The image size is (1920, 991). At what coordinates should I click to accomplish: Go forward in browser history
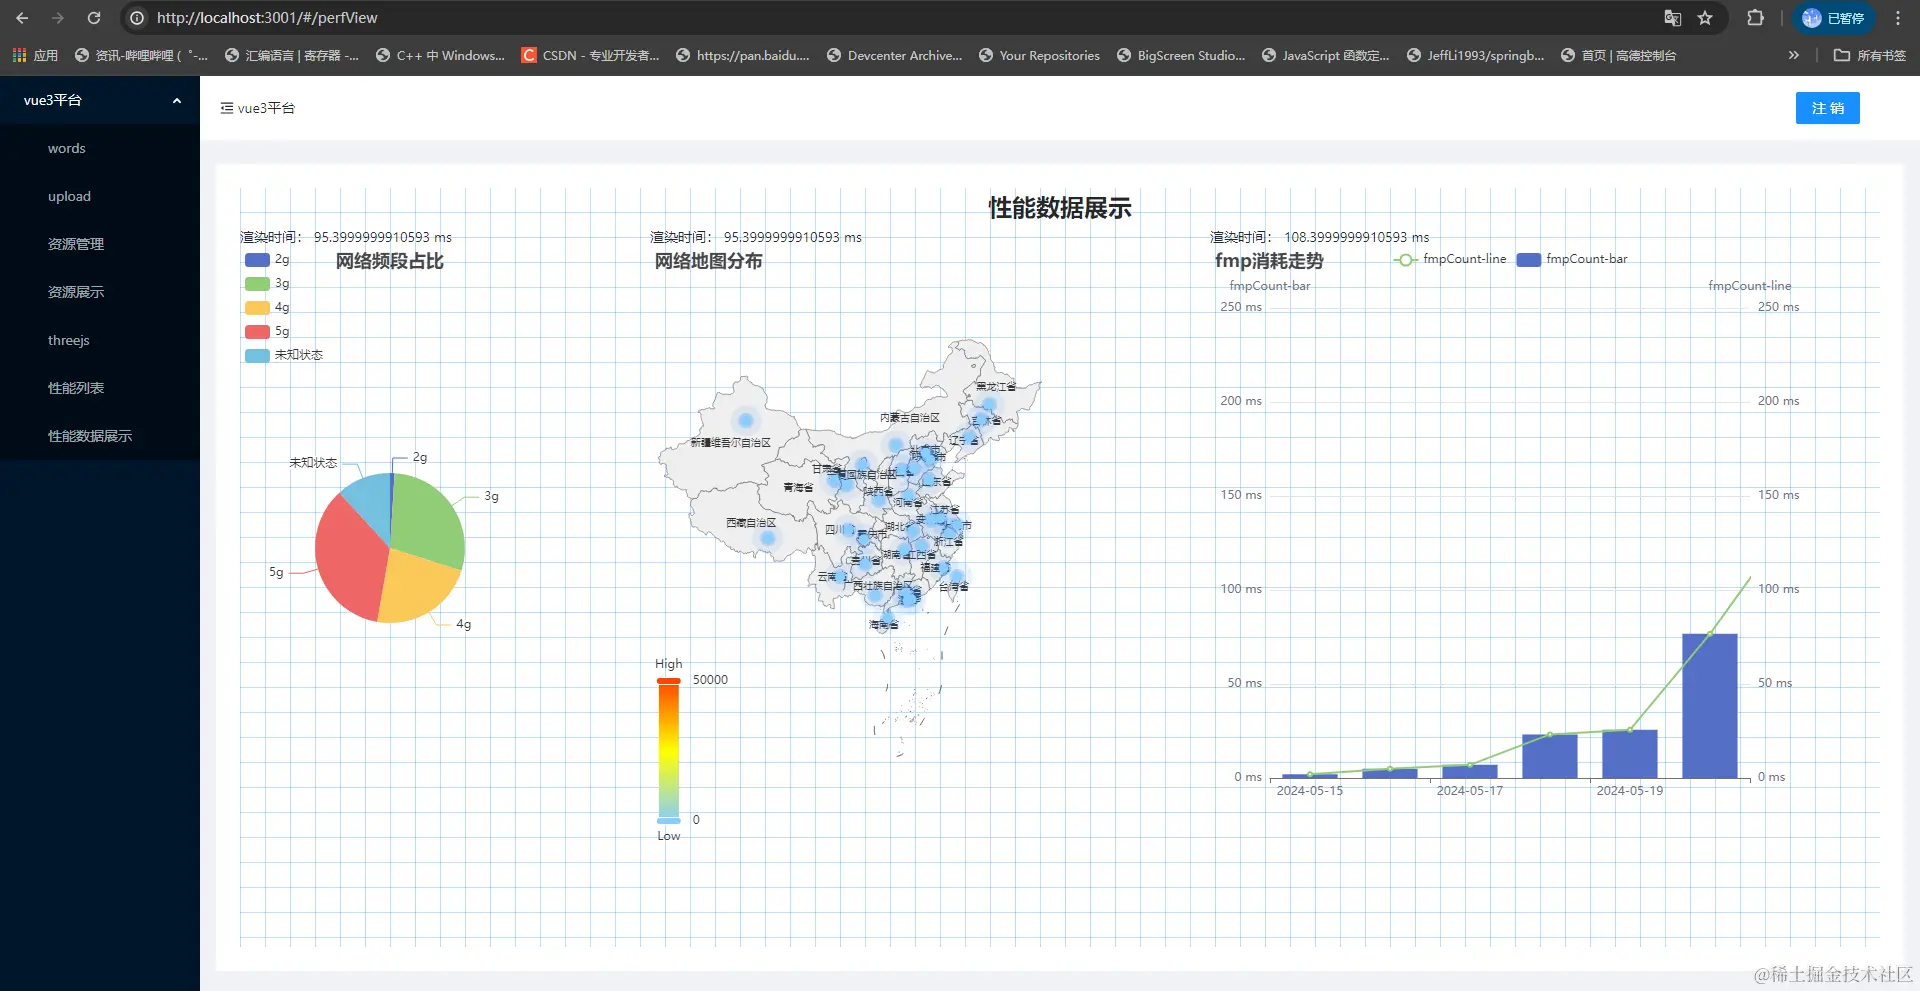(x=58, y=18)
